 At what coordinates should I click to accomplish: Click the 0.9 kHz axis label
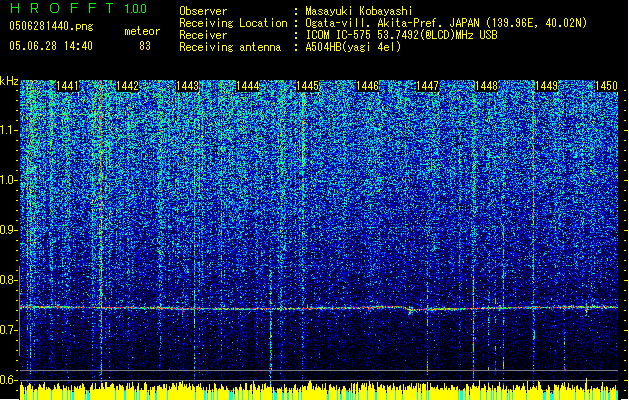point(8,230)
